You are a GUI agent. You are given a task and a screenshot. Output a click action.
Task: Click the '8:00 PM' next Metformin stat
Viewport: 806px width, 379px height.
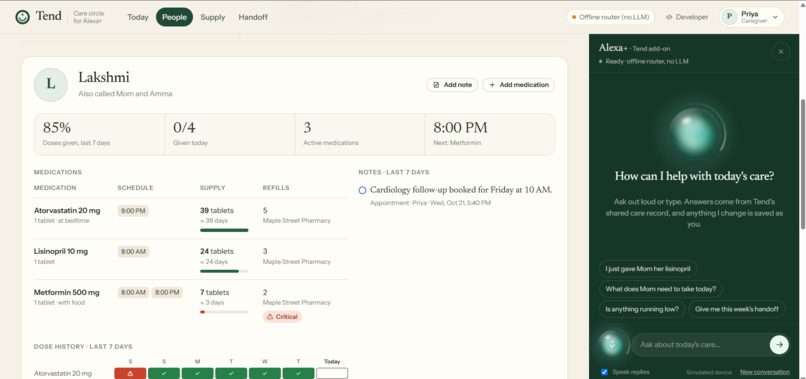point(461,128)
